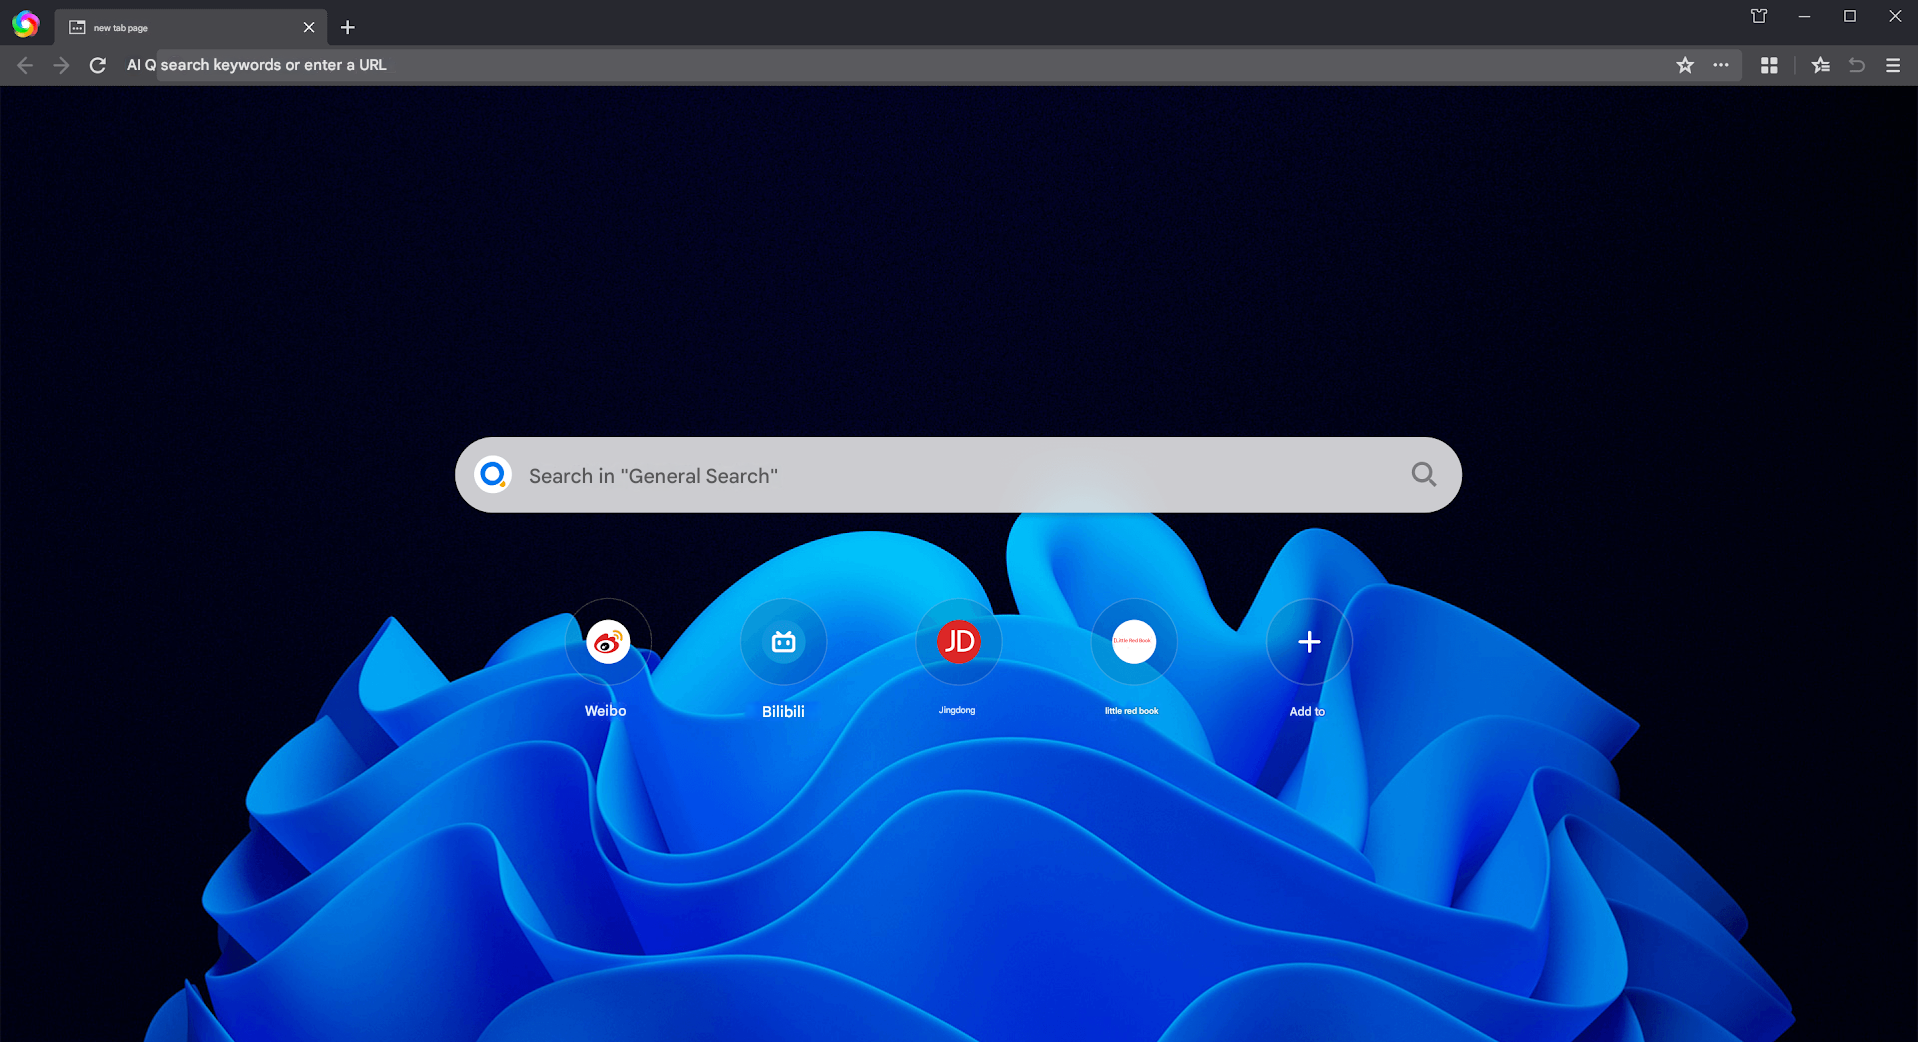This screenshot has height=1042, width=1918.
Task: Open the favorites list icon
Action: (x=1821, y=65)
